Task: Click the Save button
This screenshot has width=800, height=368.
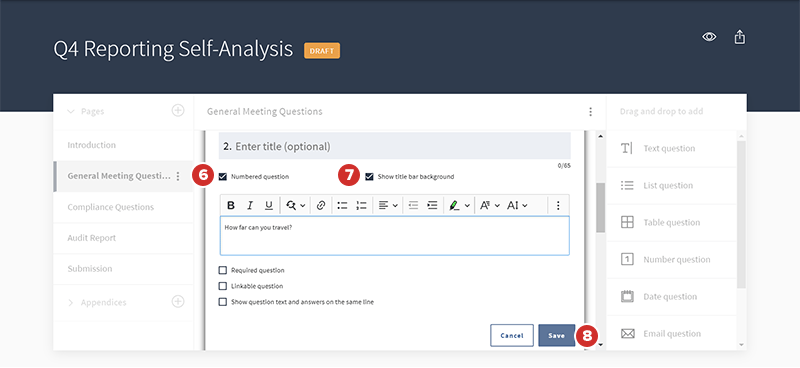Action: pos(557,335)
